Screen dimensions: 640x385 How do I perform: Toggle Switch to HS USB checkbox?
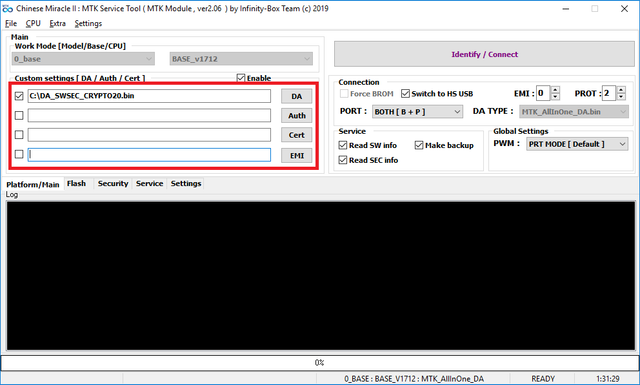coord(405,93)
